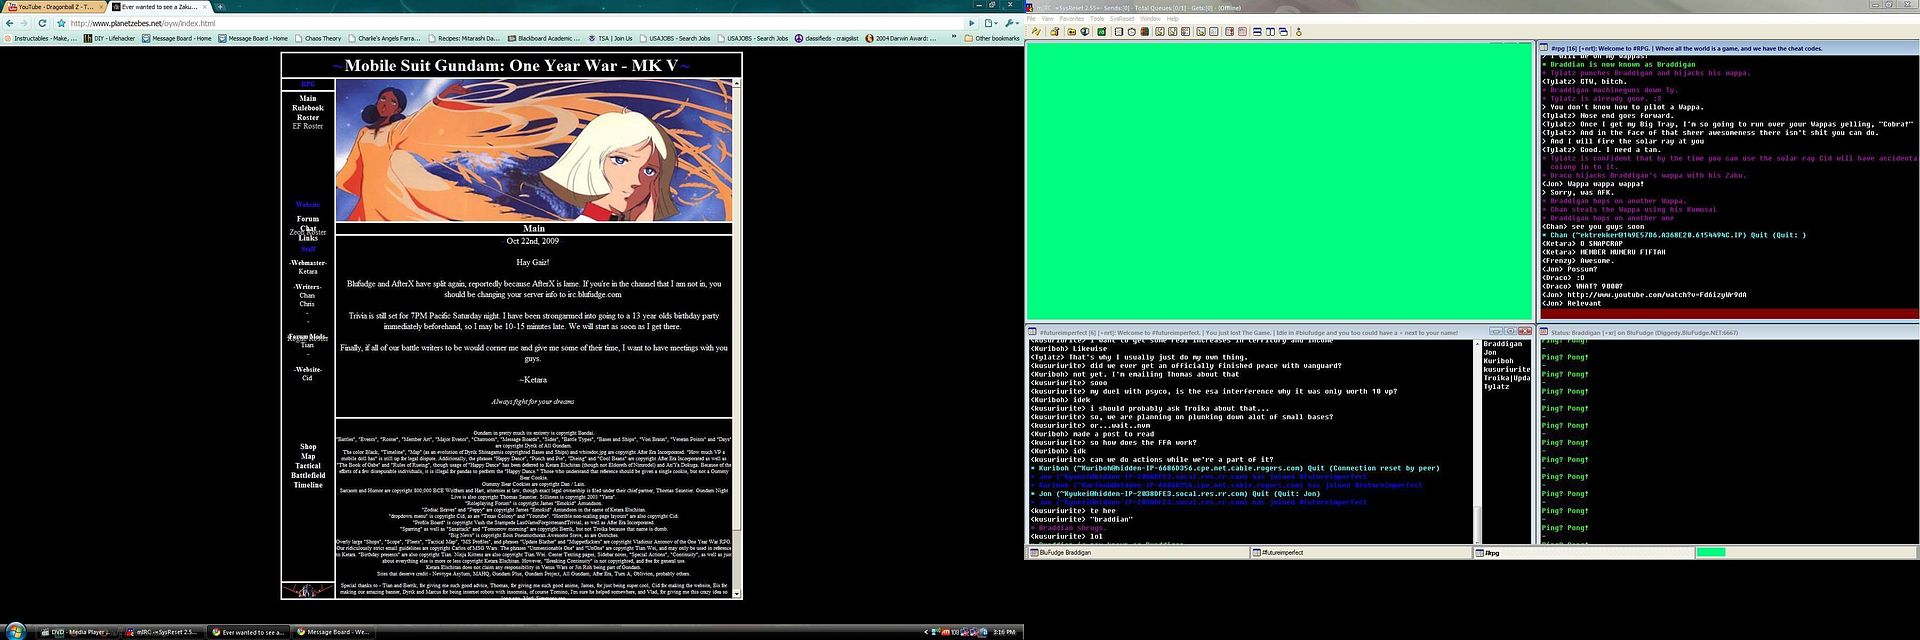The image size is (1920, 640).
Task: Tile mIRC windows horizontally via toolbar icon
Action: coord(1257,31)
